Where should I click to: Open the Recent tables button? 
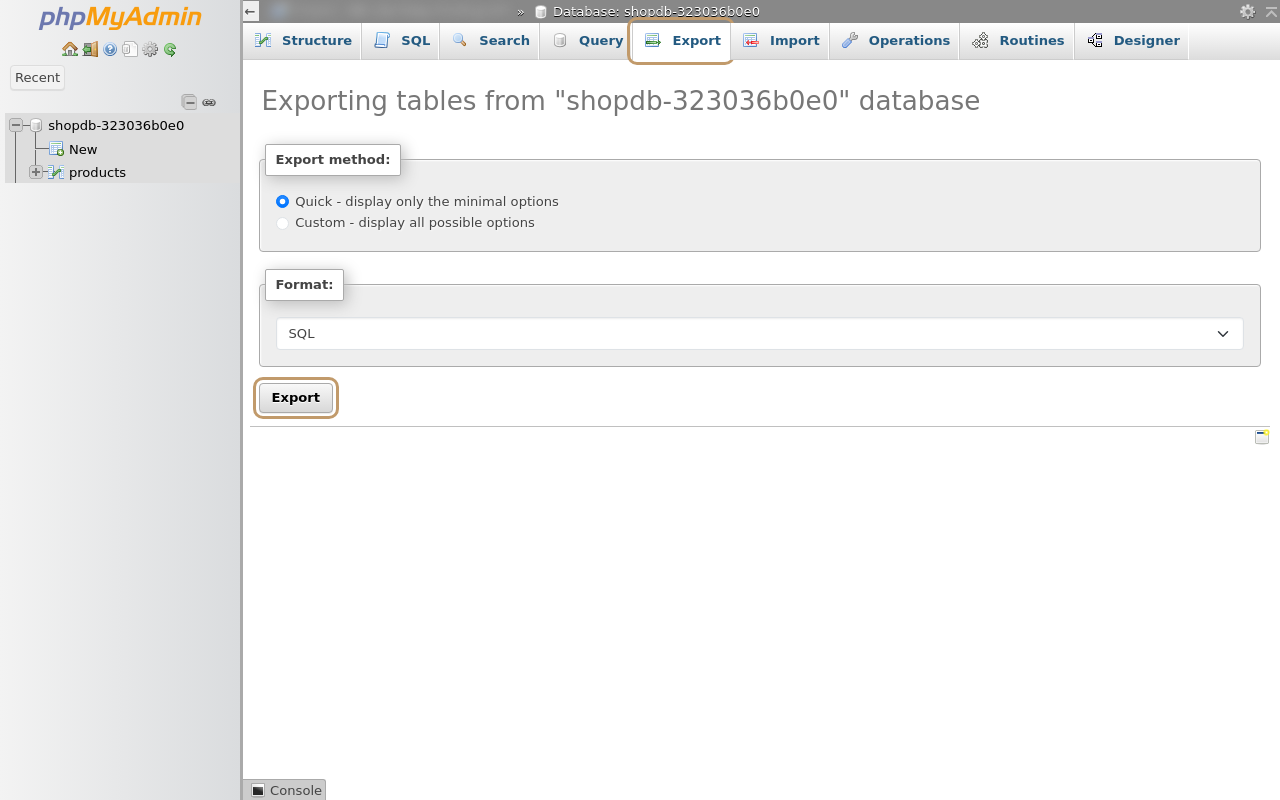pos(37,78)
